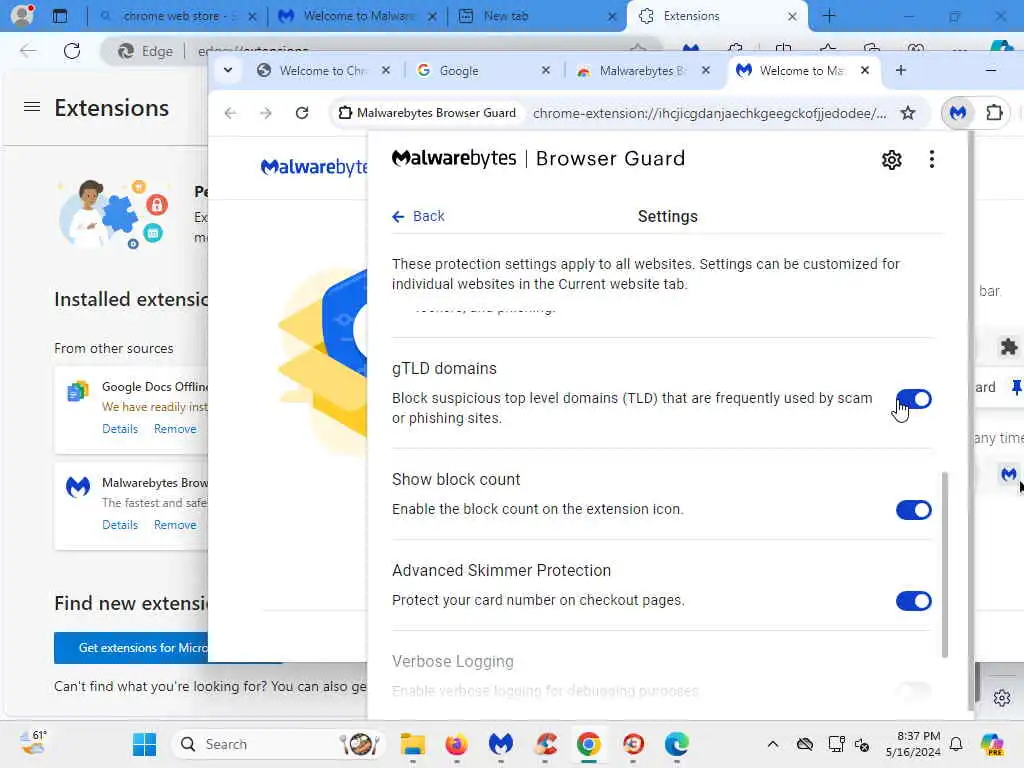Open notifications bell in taskbar
1024x768 pixels.
coord(956,744)
